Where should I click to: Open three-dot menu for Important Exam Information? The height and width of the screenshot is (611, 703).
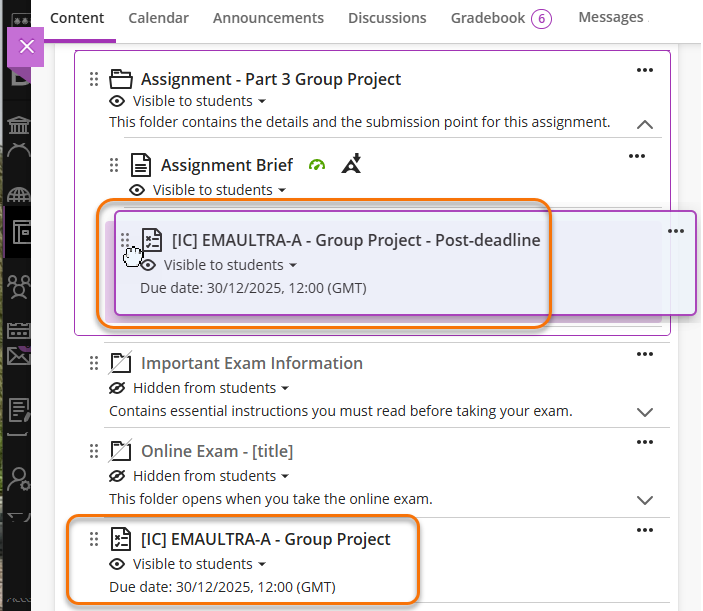point(645,354)
